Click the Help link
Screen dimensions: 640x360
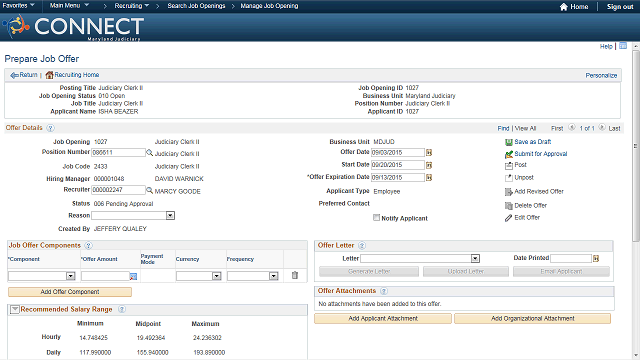coord(606,47)
